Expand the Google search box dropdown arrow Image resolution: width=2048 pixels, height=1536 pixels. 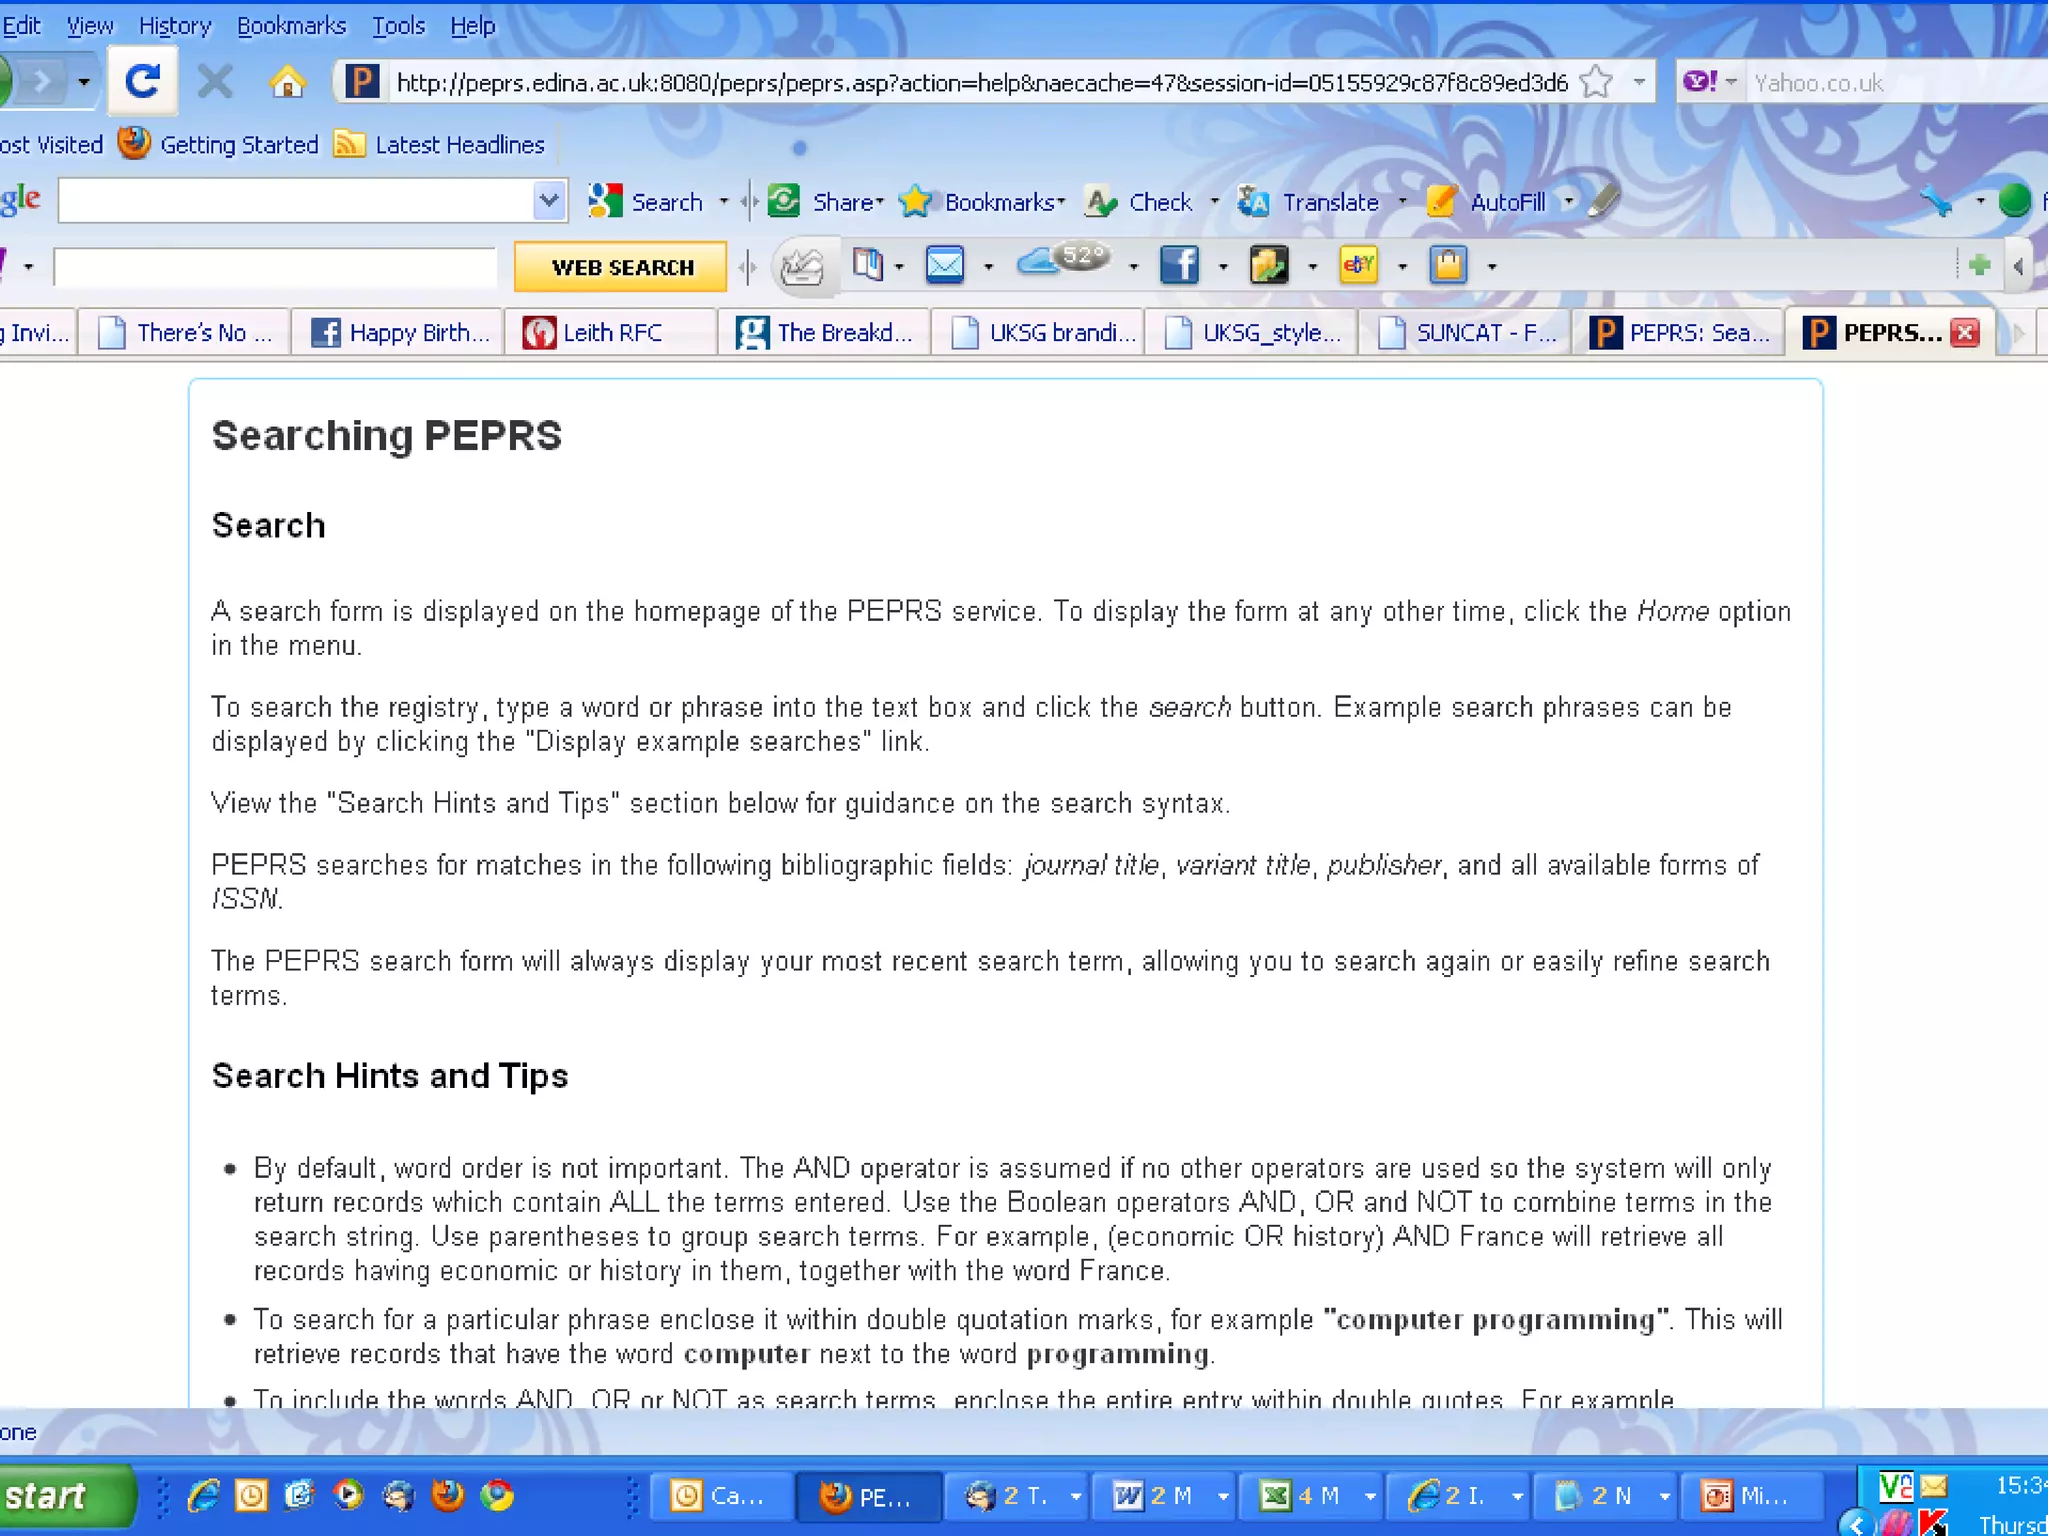(548, 201)
